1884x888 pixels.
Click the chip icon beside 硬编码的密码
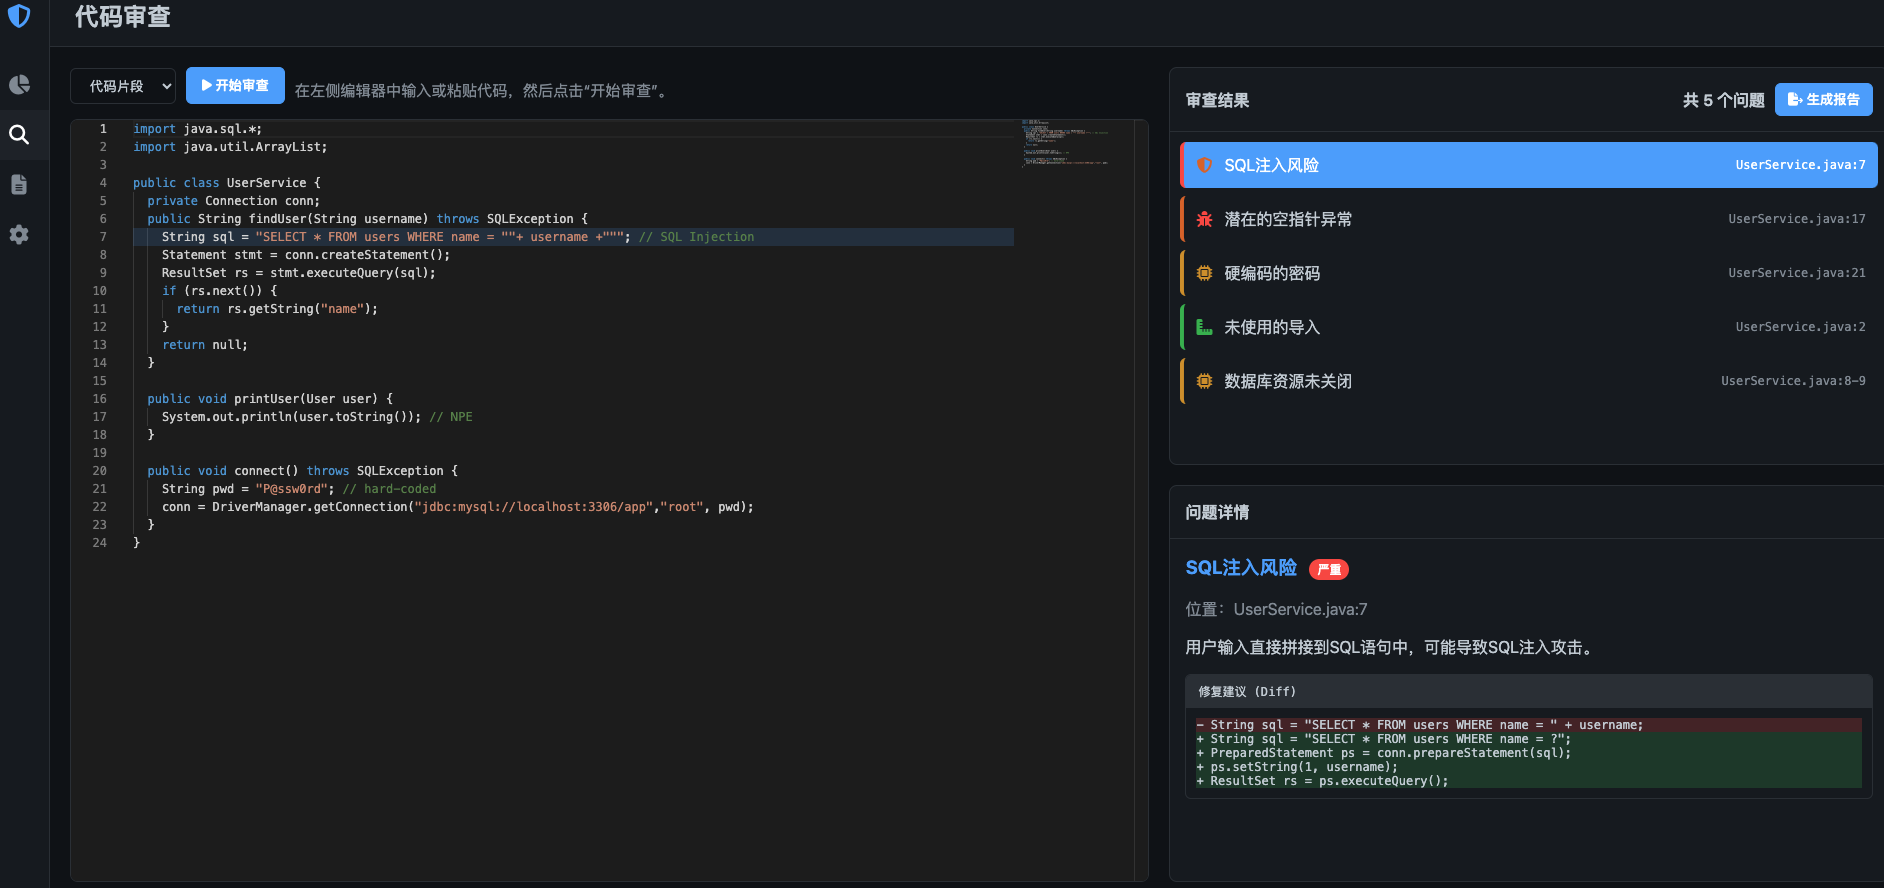[1204, 273]
